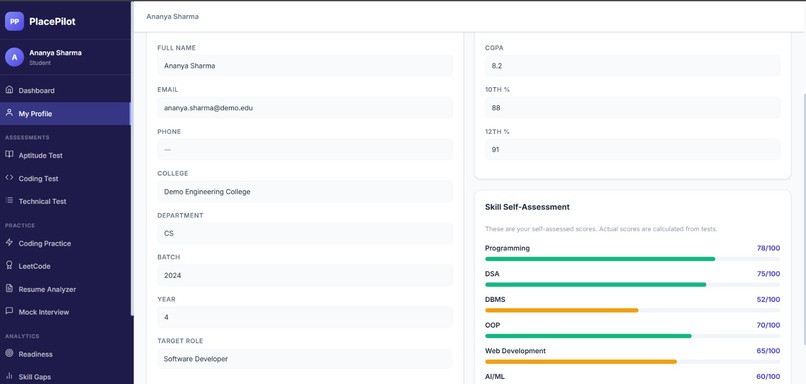Click the Target Role field

[x=305, y=359]
